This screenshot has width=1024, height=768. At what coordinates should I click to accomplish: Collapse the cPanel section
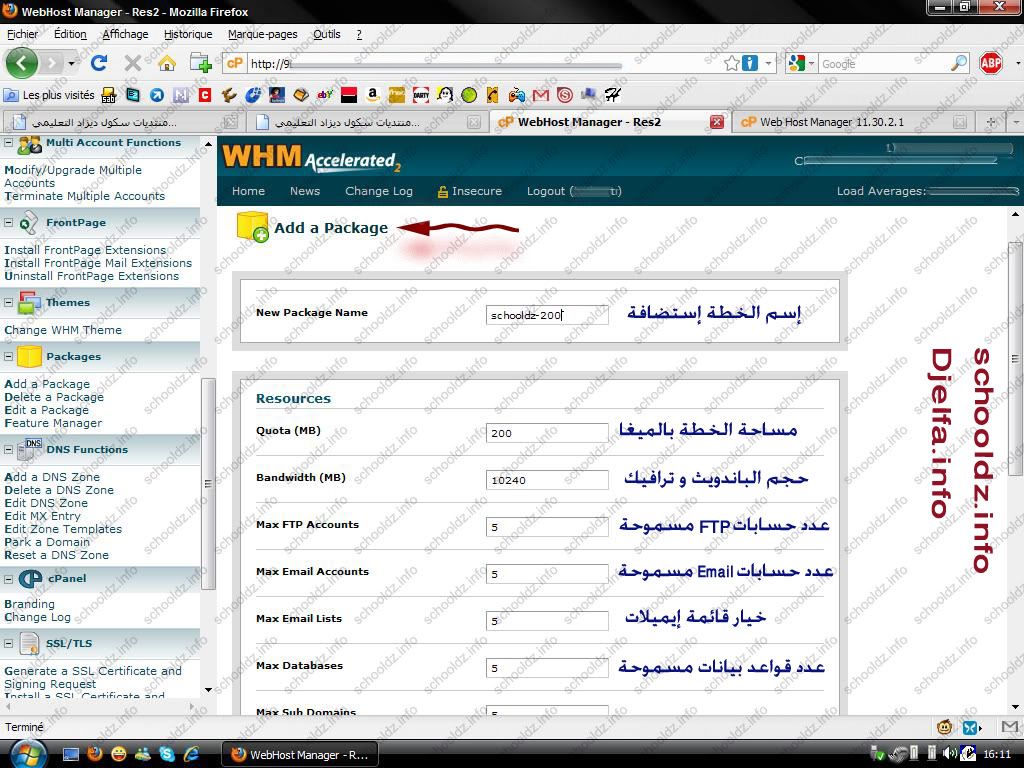pos(8,579)
